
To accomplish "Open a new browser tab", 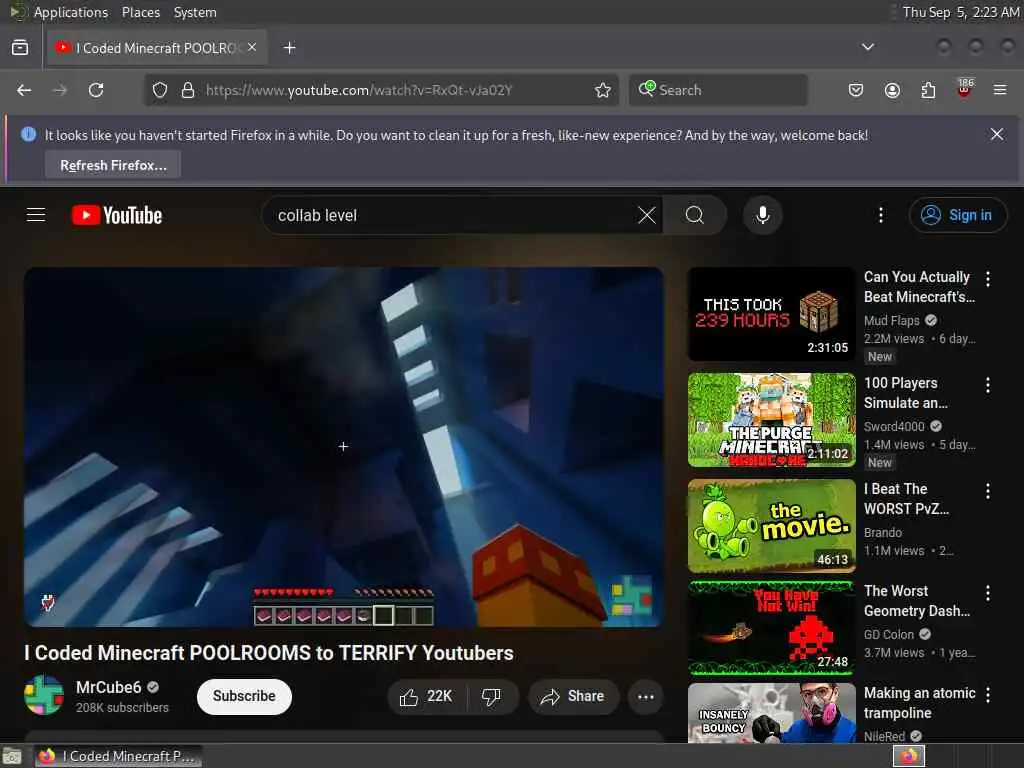I will [290, 48].
